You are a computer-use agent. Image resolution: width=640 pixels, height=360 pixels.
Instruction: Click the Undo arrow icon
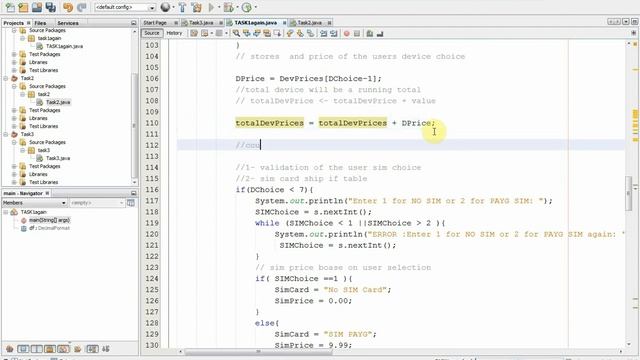pyautogui.click(x=68, y=7)
